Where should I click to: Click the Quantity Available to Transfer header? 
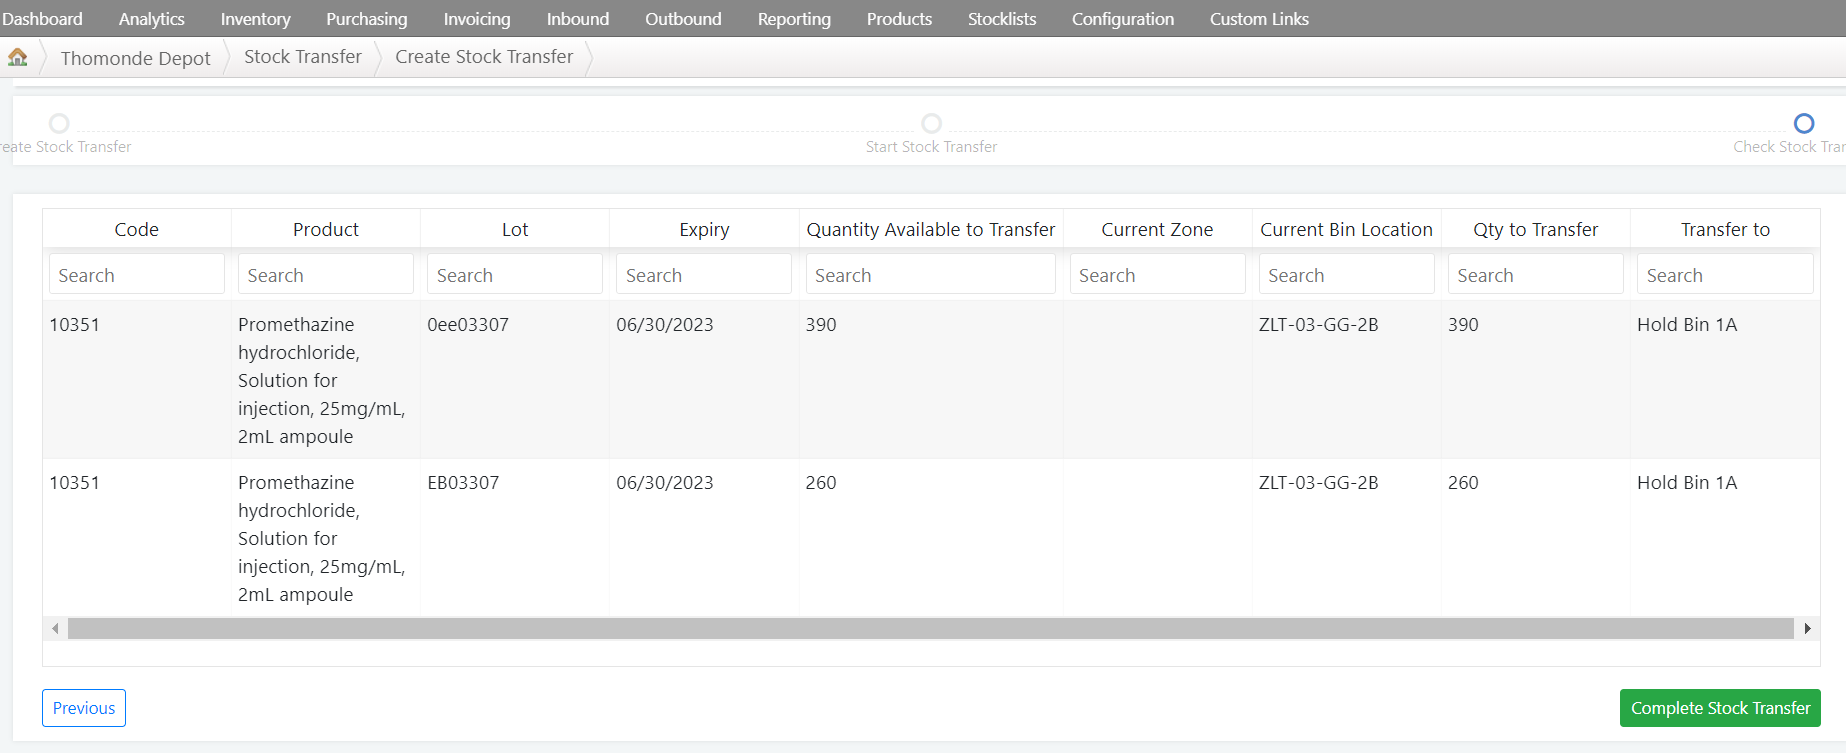click(x=931, y=229)
